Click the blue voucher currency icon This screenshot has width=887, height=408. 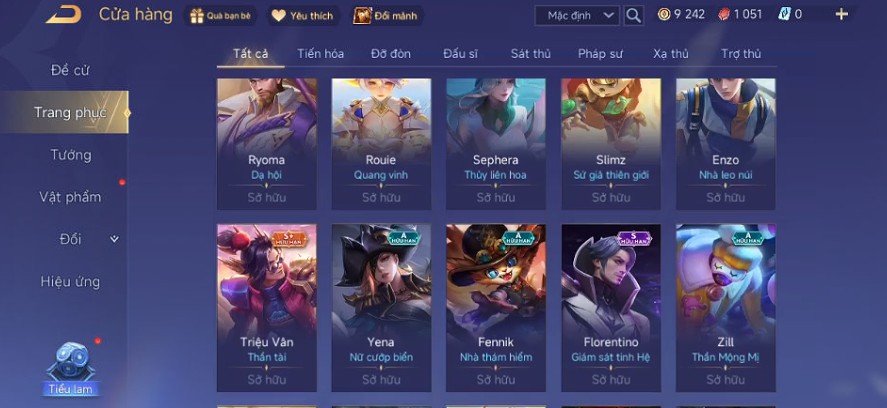click(x=784, y=14)
